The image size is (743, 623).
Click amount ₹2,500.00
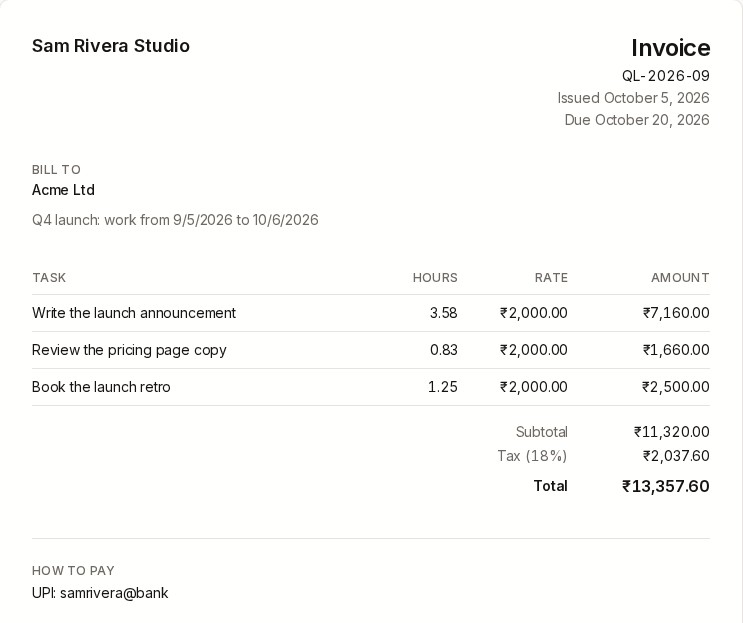tap(676, 387)
